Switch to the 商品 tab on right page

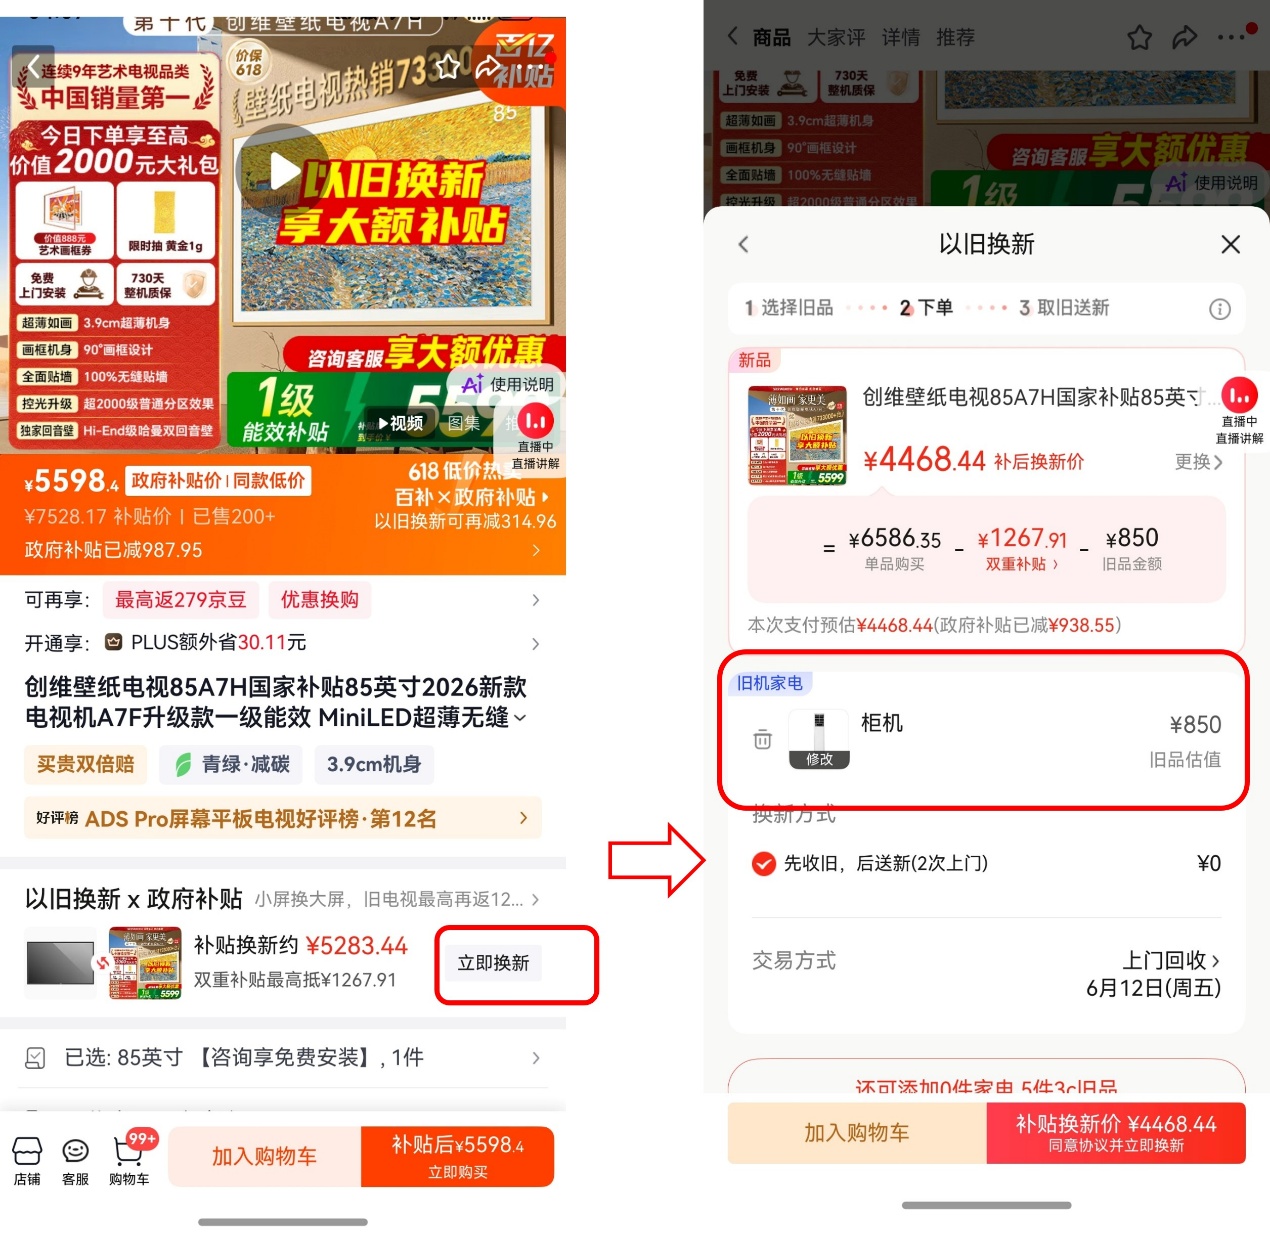(x=771, y=38)
